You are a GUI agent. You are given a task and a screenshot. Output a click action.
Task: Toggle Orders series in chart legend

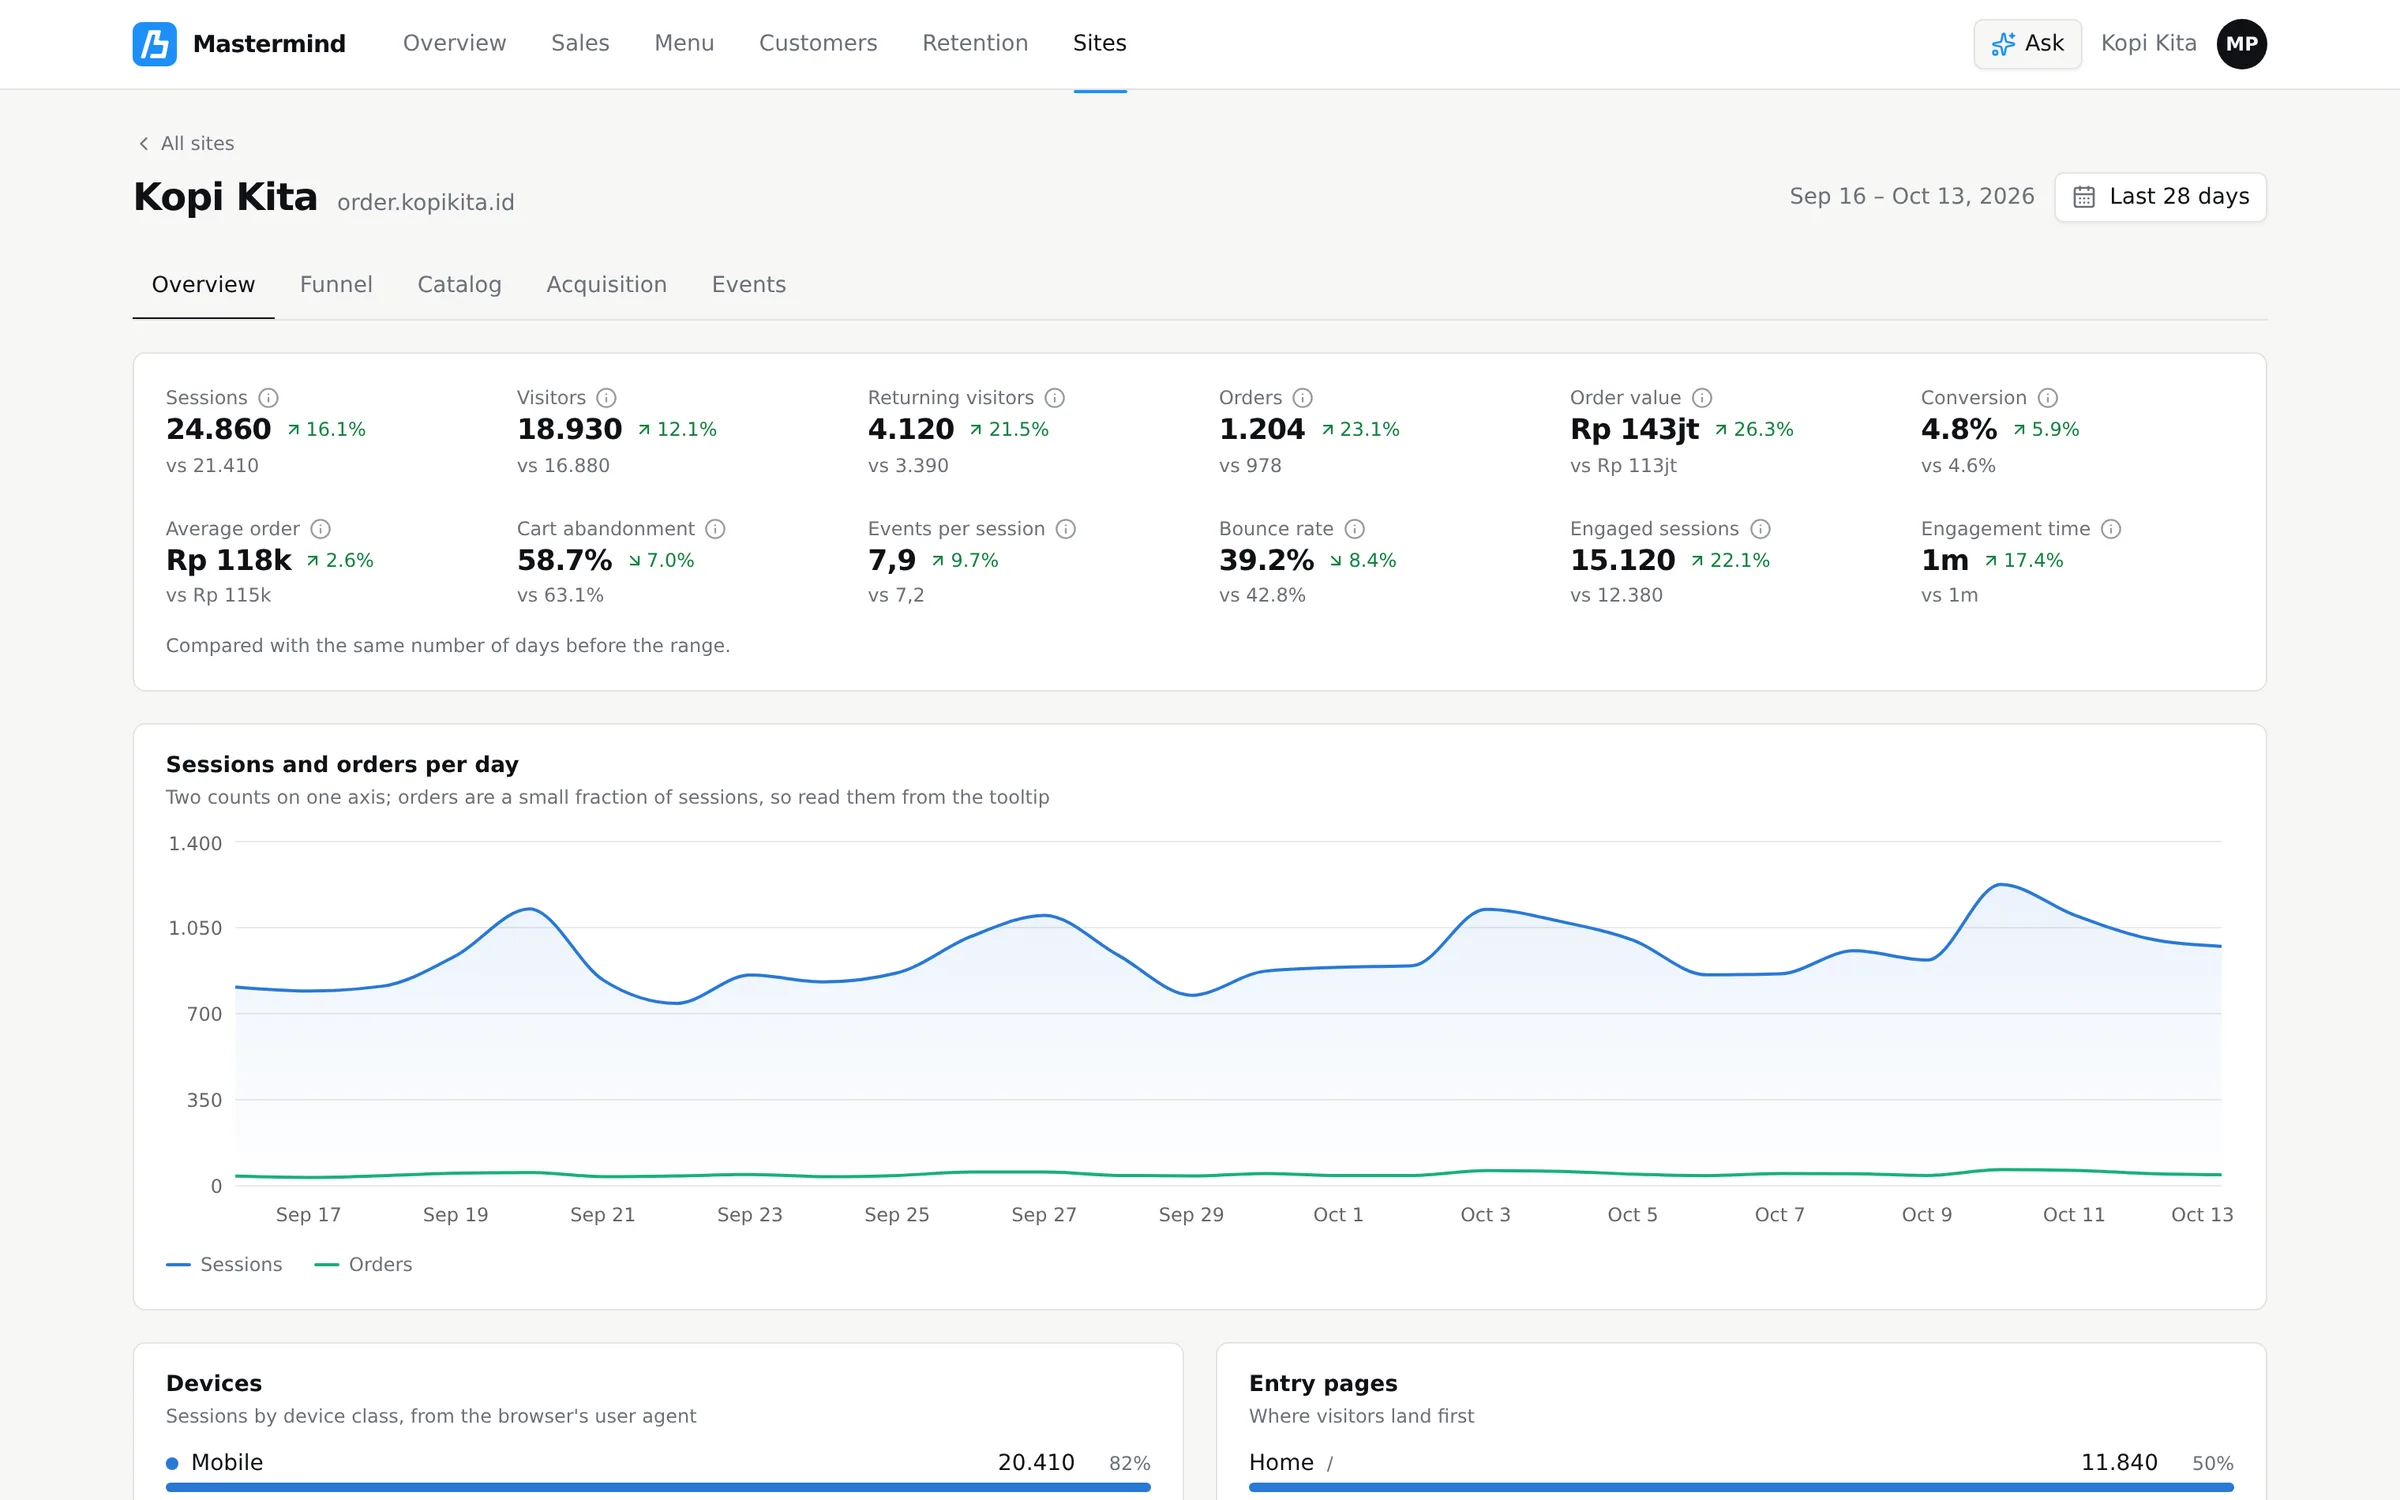(363, 1264)
